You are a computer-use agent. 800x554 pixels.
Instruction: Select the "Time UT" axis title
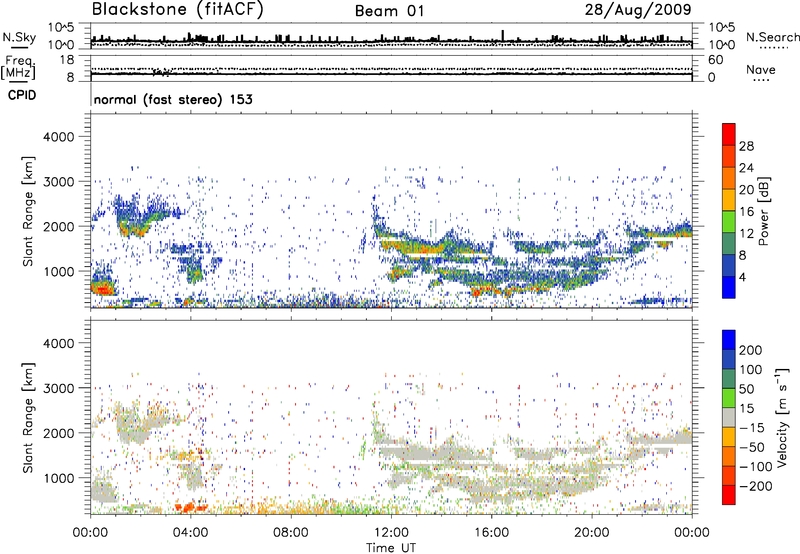391,548
